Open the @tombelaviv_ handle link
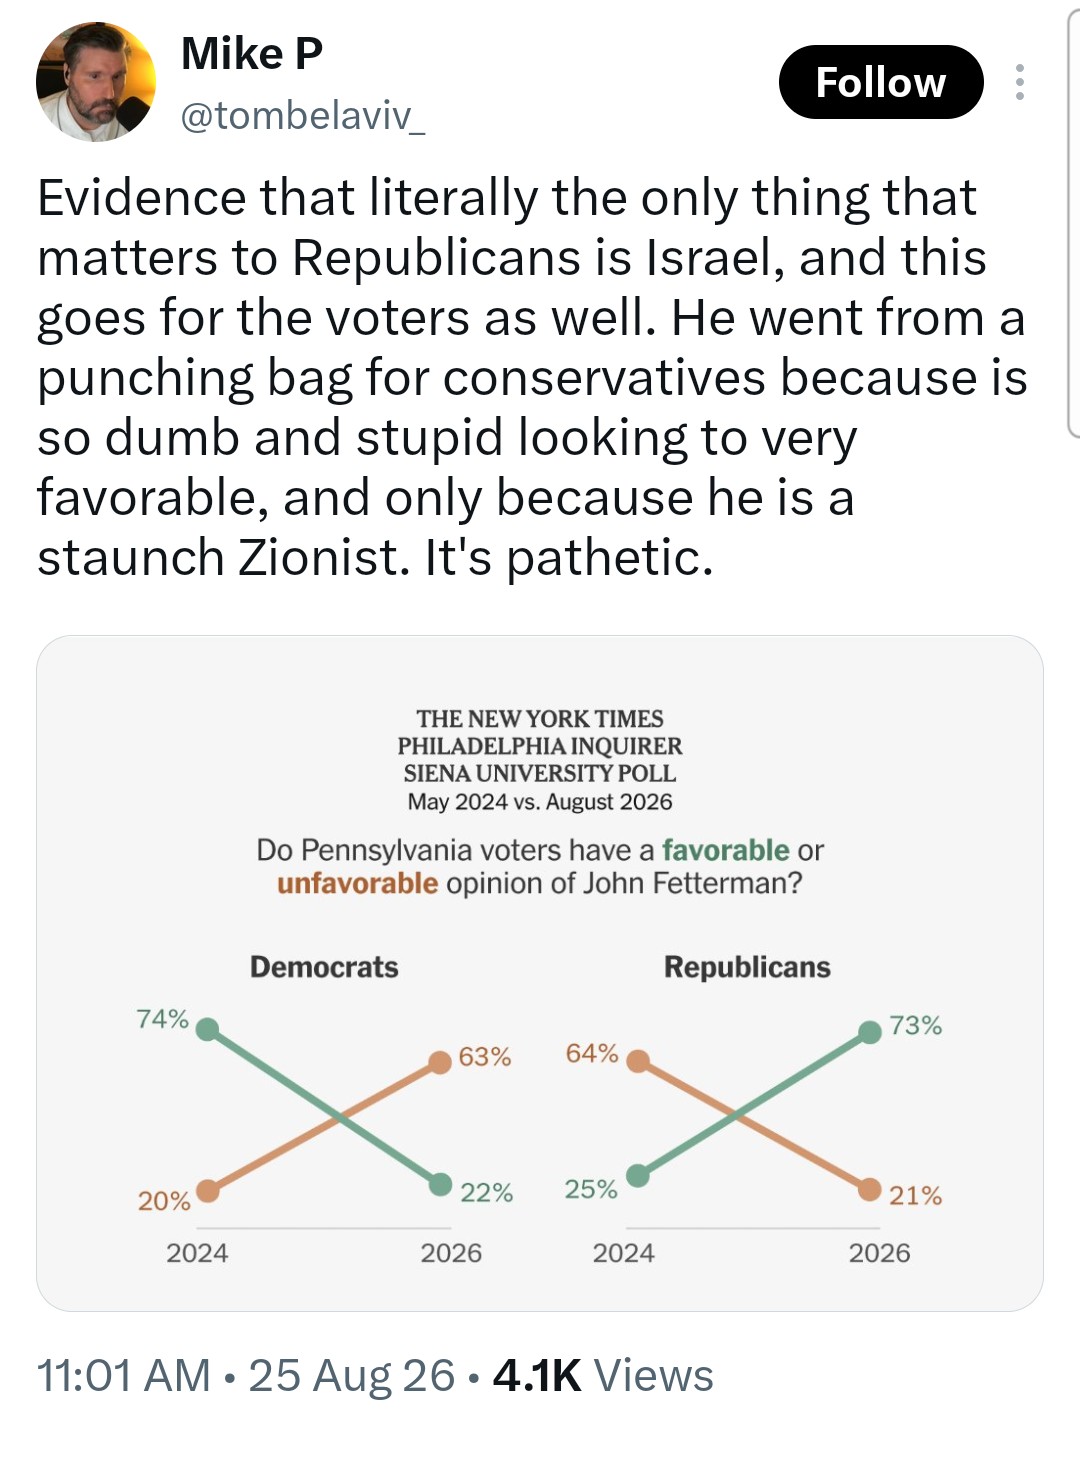Image resolution: width=1080 pixels, height=1457 pixels. [303, 116]
